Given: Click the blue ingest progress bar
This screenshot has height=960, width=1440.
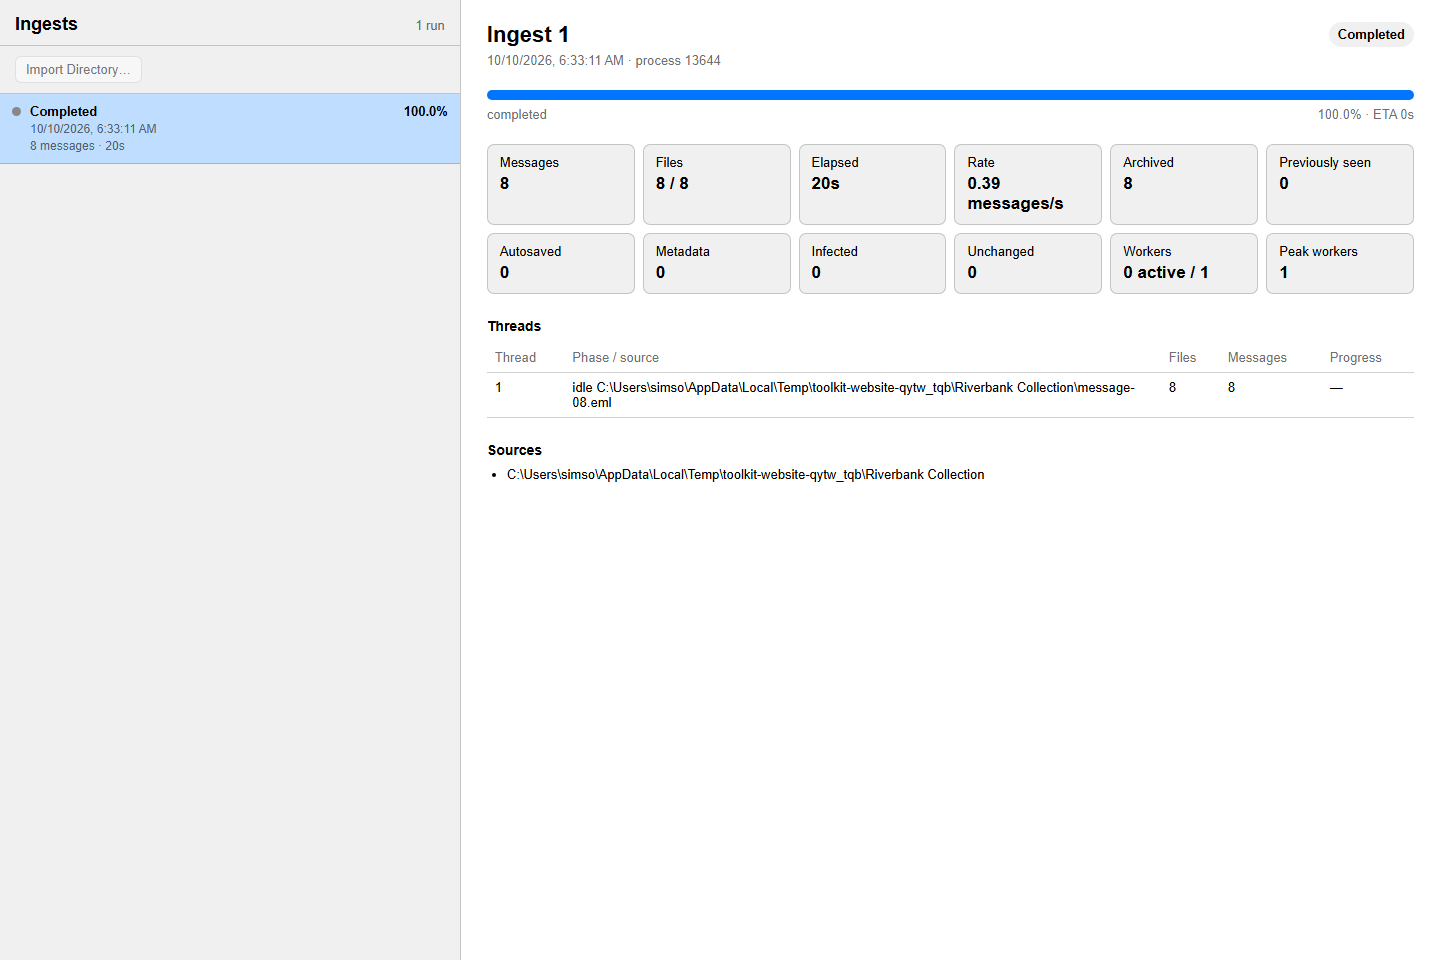Looking at the screenshot, I should [950, 95].
